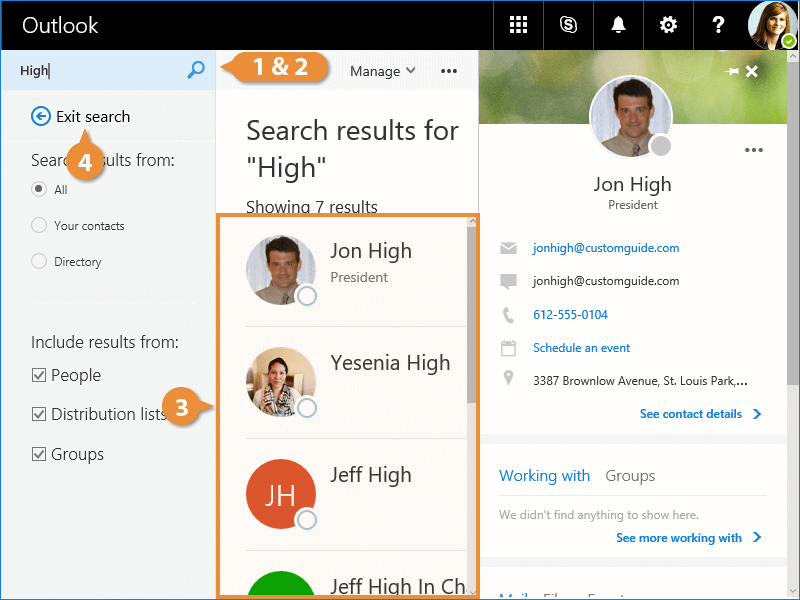
Task: Show notifications bell panel
Action: tap(618, 25)
